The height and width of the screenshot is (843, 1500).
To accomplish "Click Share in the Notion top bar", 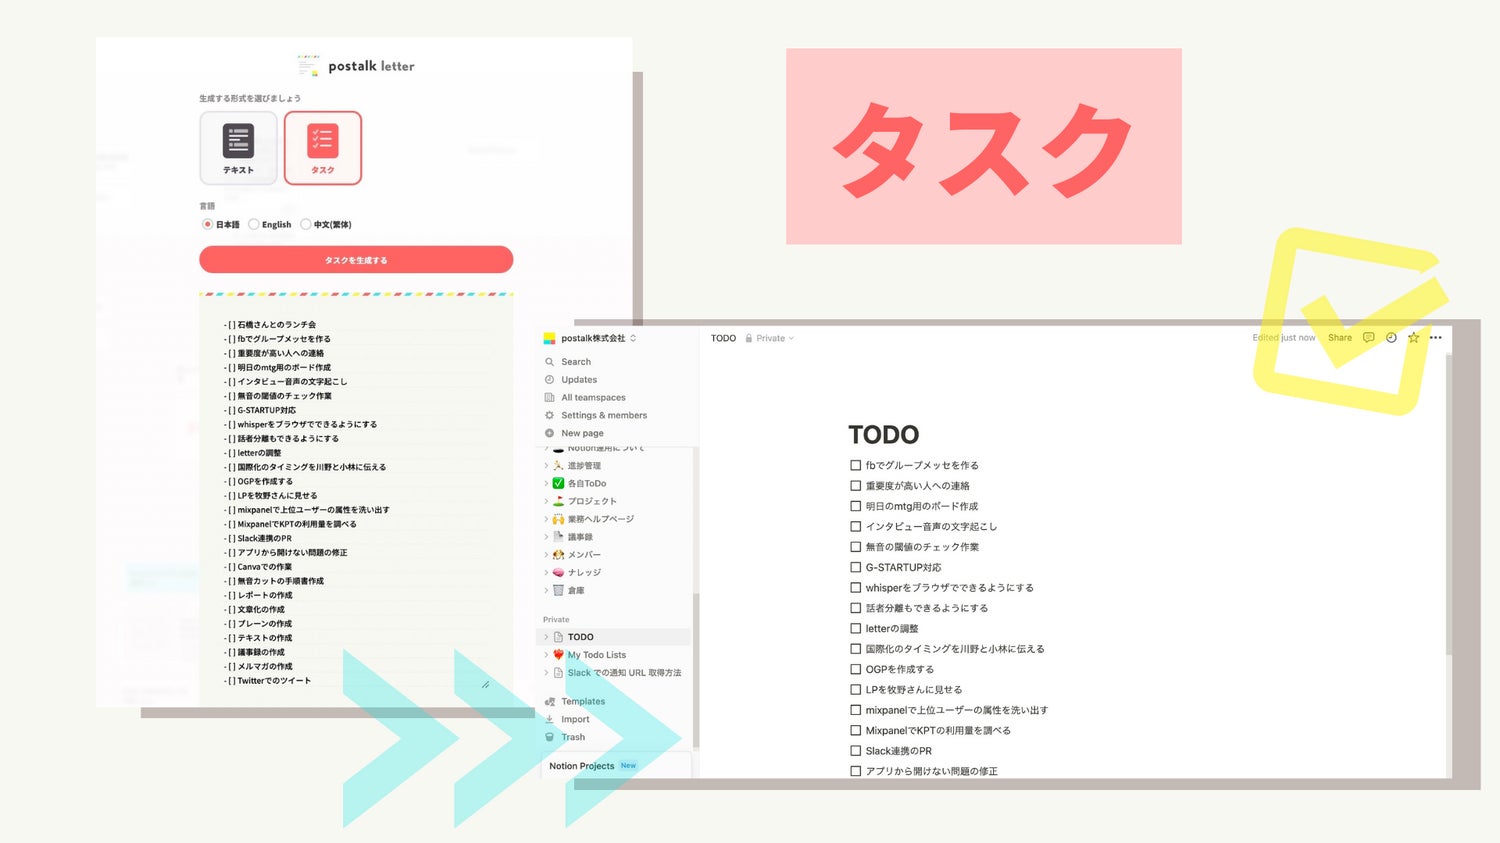I will pyautogui.click(x=1340, y=338).
